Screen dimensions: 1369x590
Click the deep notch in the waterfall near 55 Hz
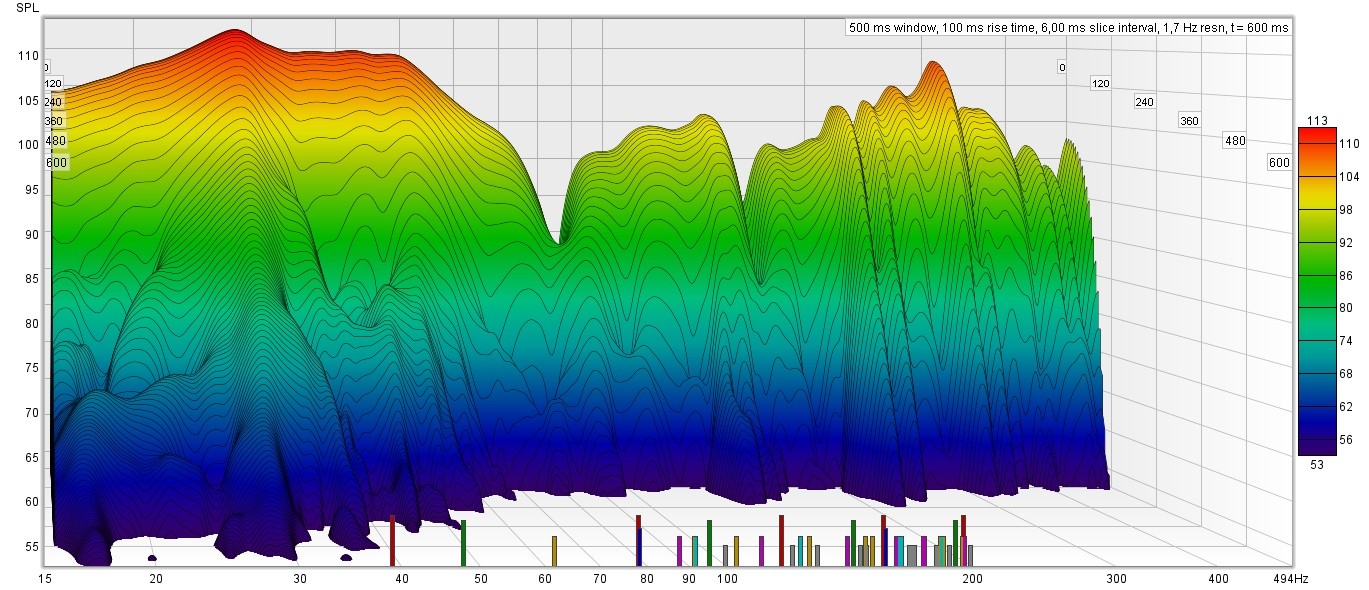point(560,238)
